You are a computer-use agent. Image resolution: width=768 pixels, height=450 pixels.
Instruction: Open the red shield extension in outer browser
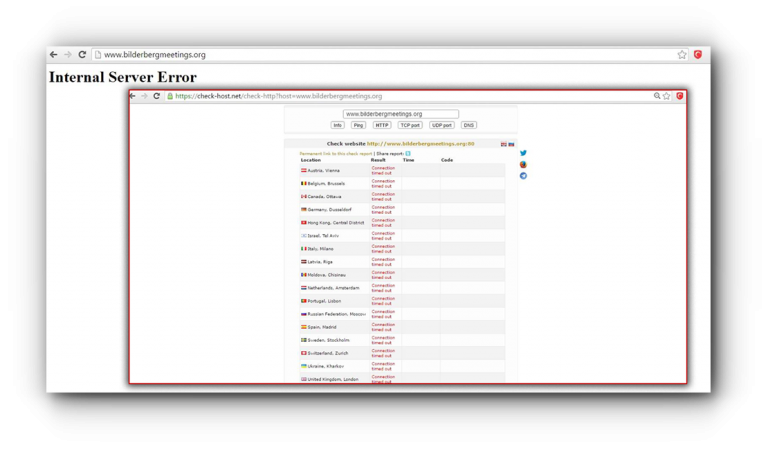point(698,54)
